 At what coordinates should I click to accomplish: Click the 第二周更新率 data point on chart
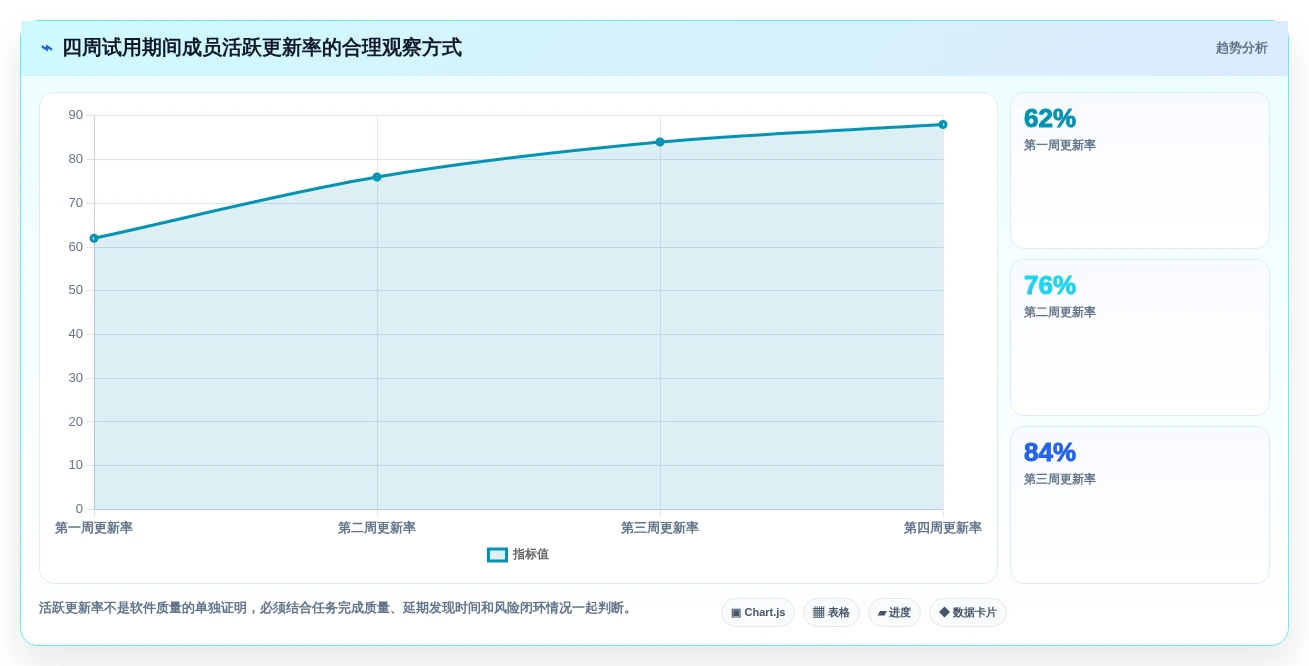click(x=377, y=177)
